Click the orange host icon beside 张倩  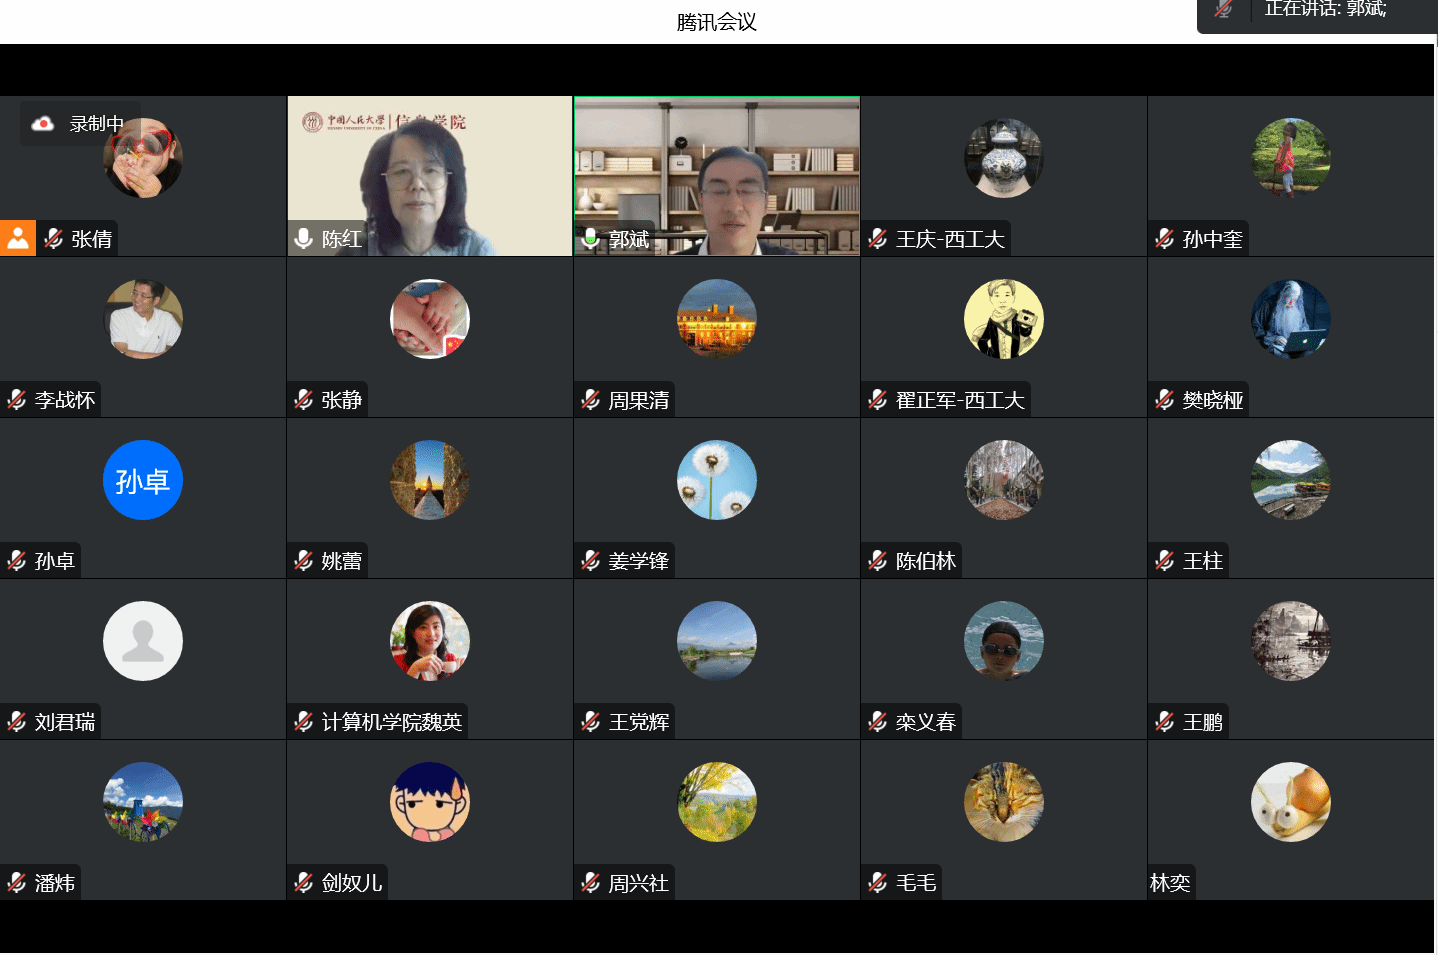[18, 238]
